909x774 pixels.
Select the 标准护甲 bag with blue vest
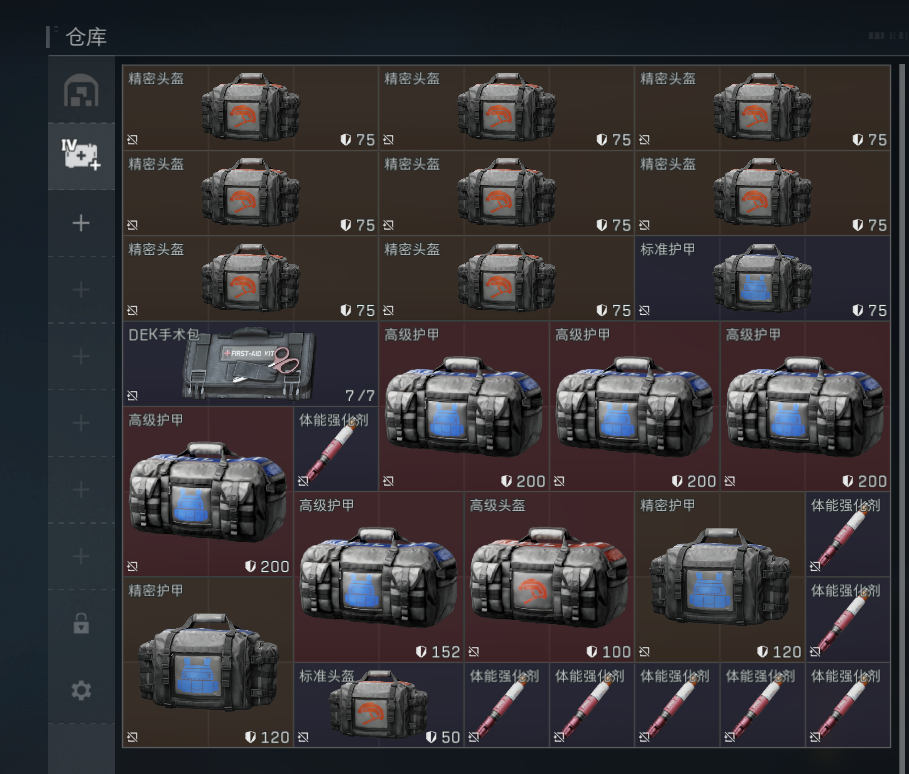(x=762, y=279)
